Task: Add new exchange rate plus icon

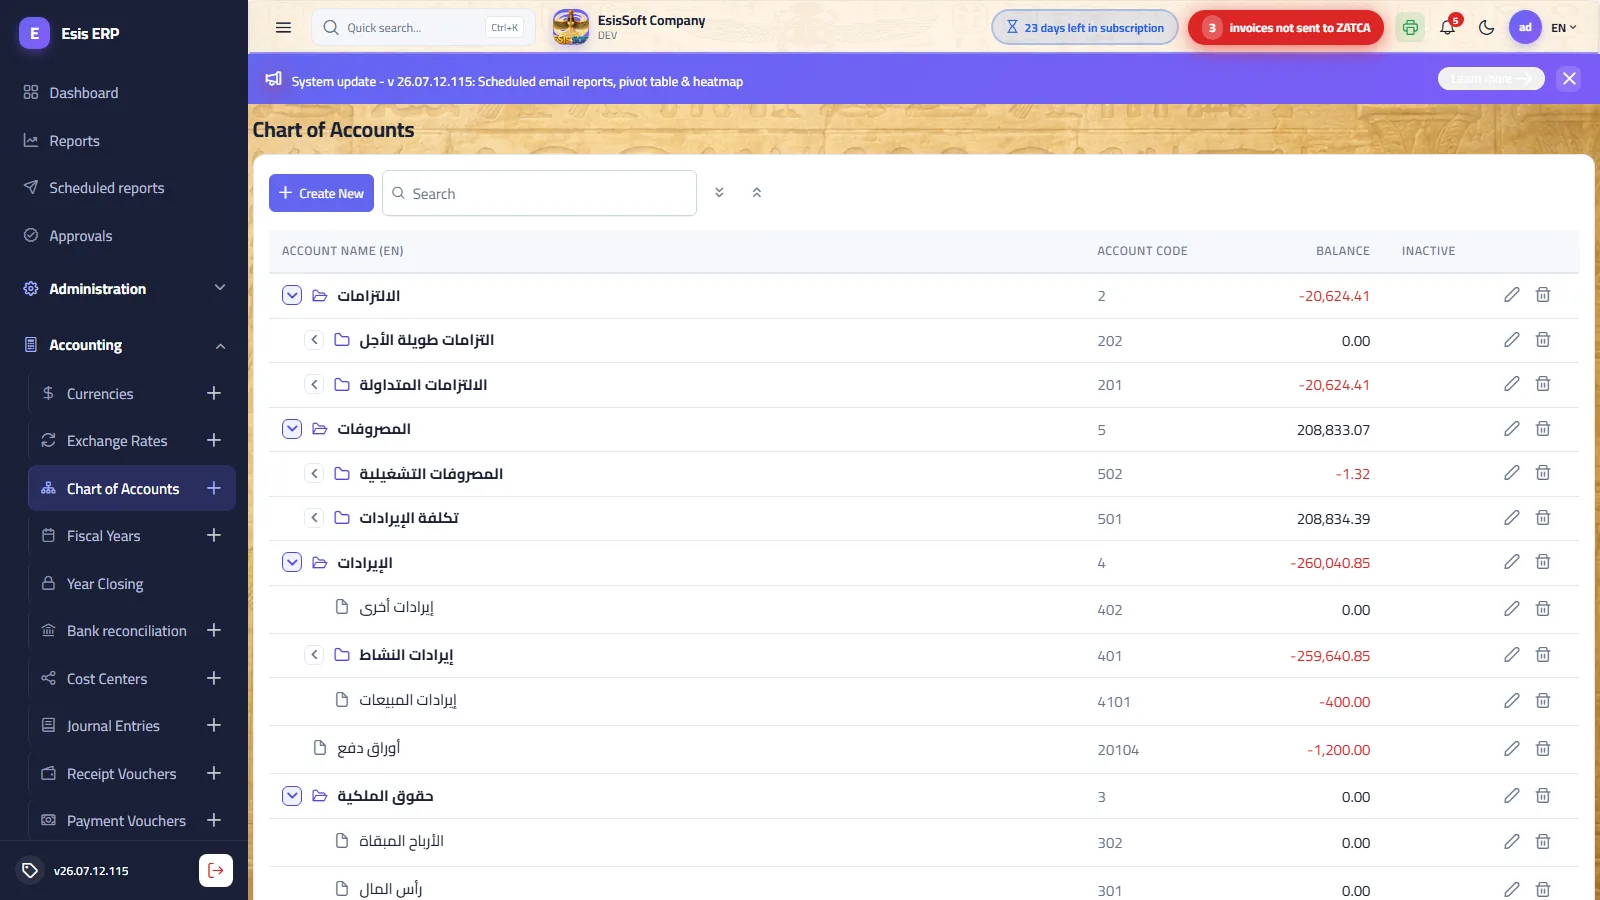Action: 214,440
